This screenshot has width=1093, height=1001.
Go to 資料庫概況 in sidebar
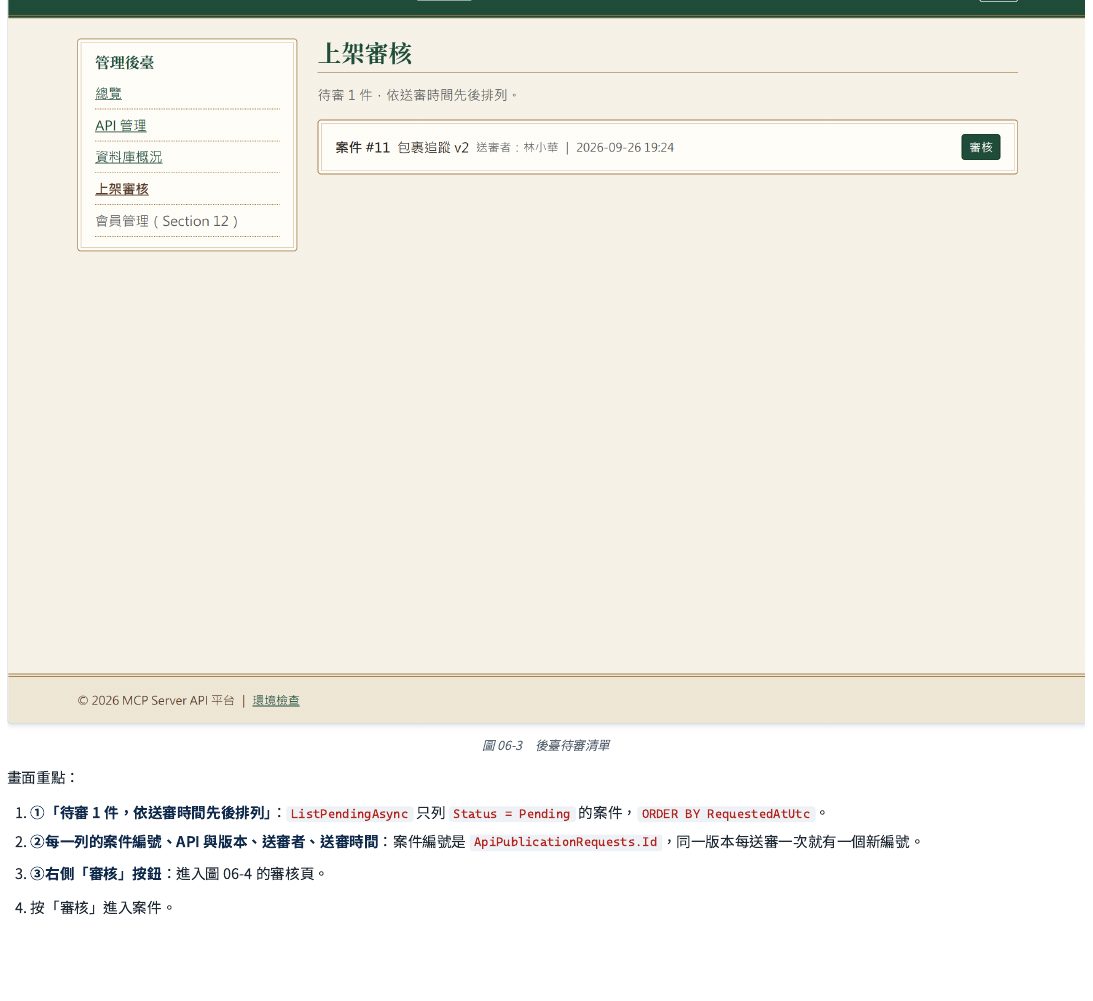point(128,157)
